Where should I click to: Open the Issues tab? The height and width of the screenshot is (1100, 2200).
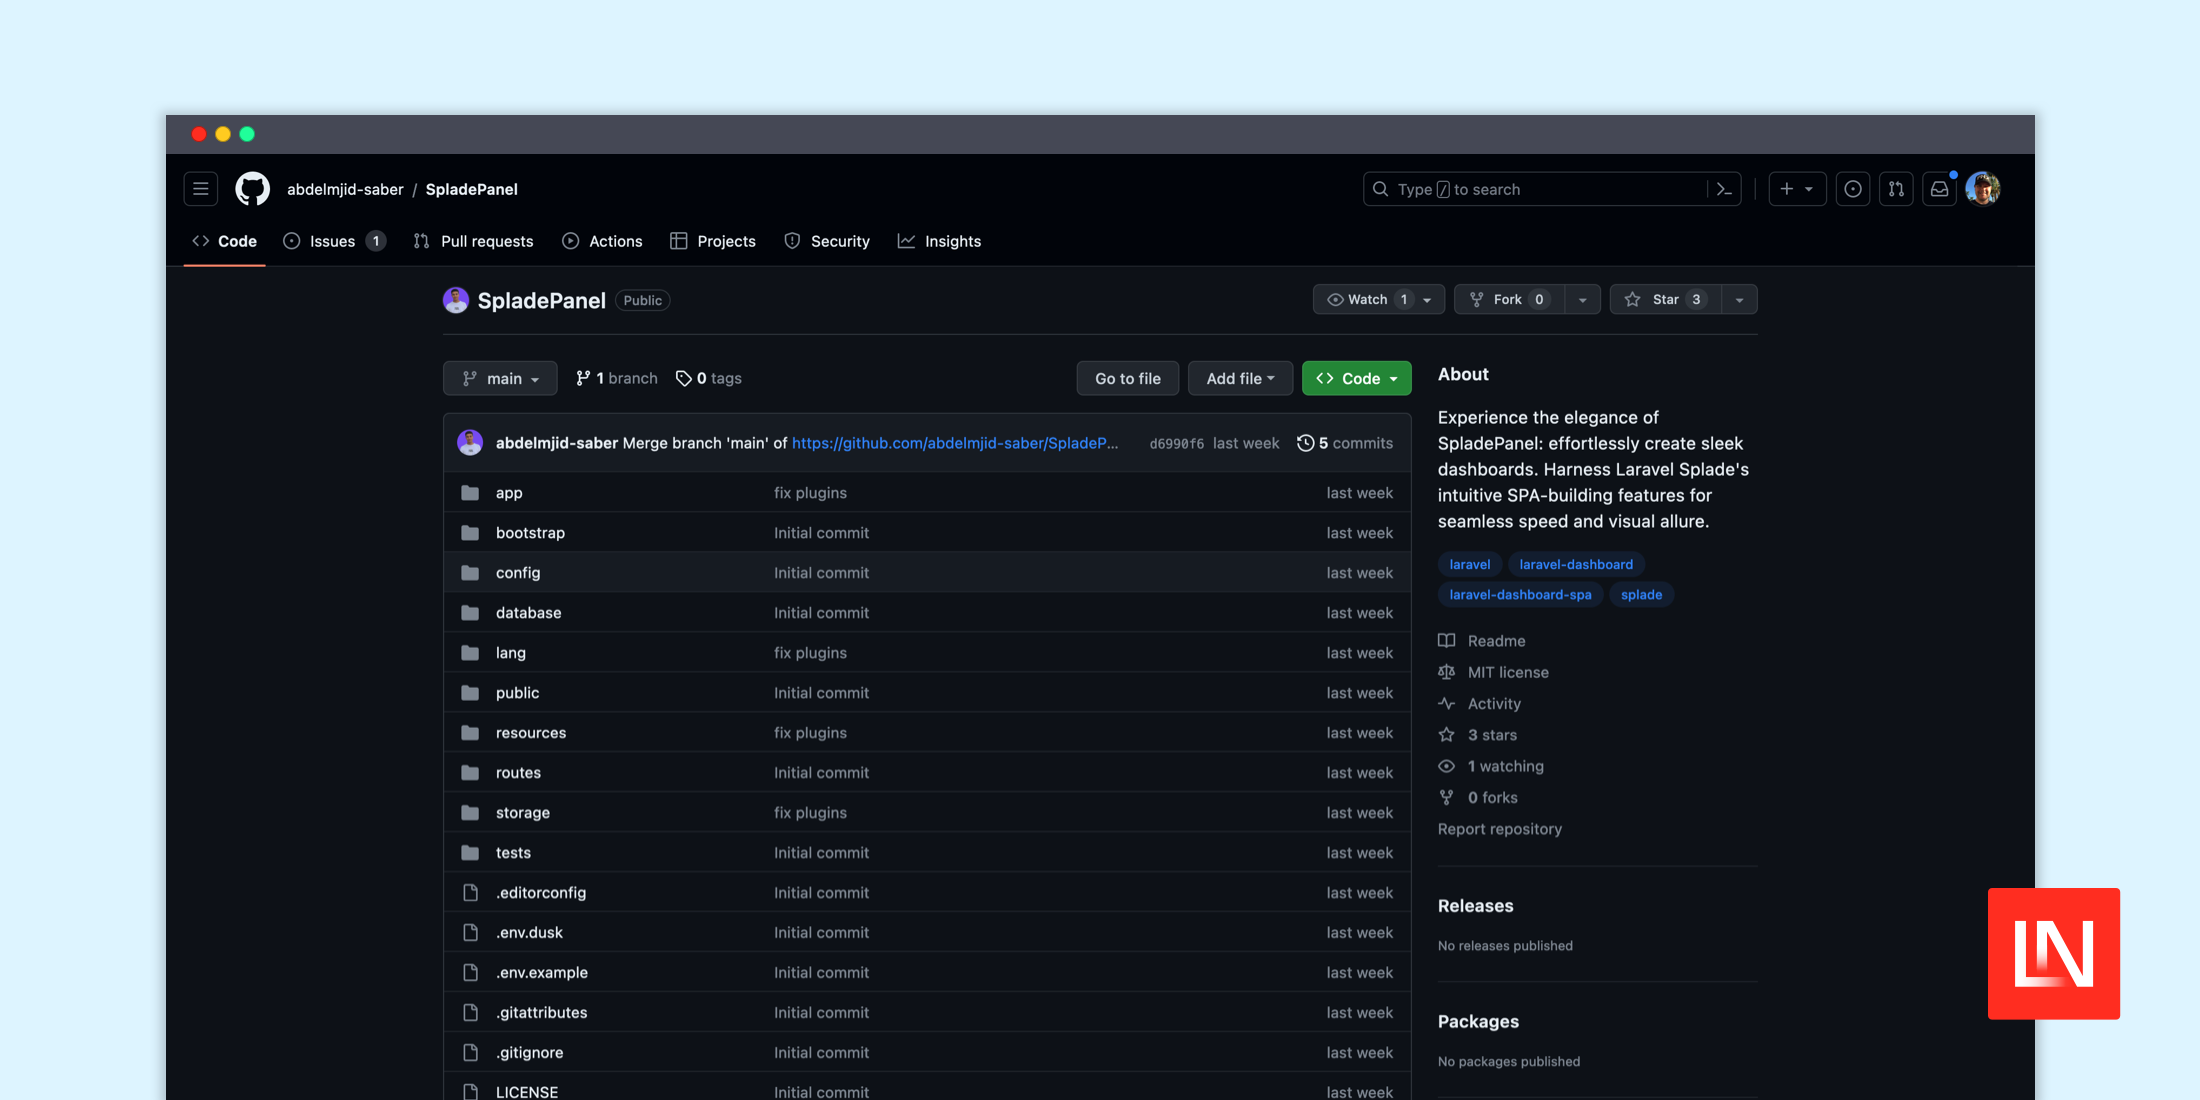click(x=334, y=242)
